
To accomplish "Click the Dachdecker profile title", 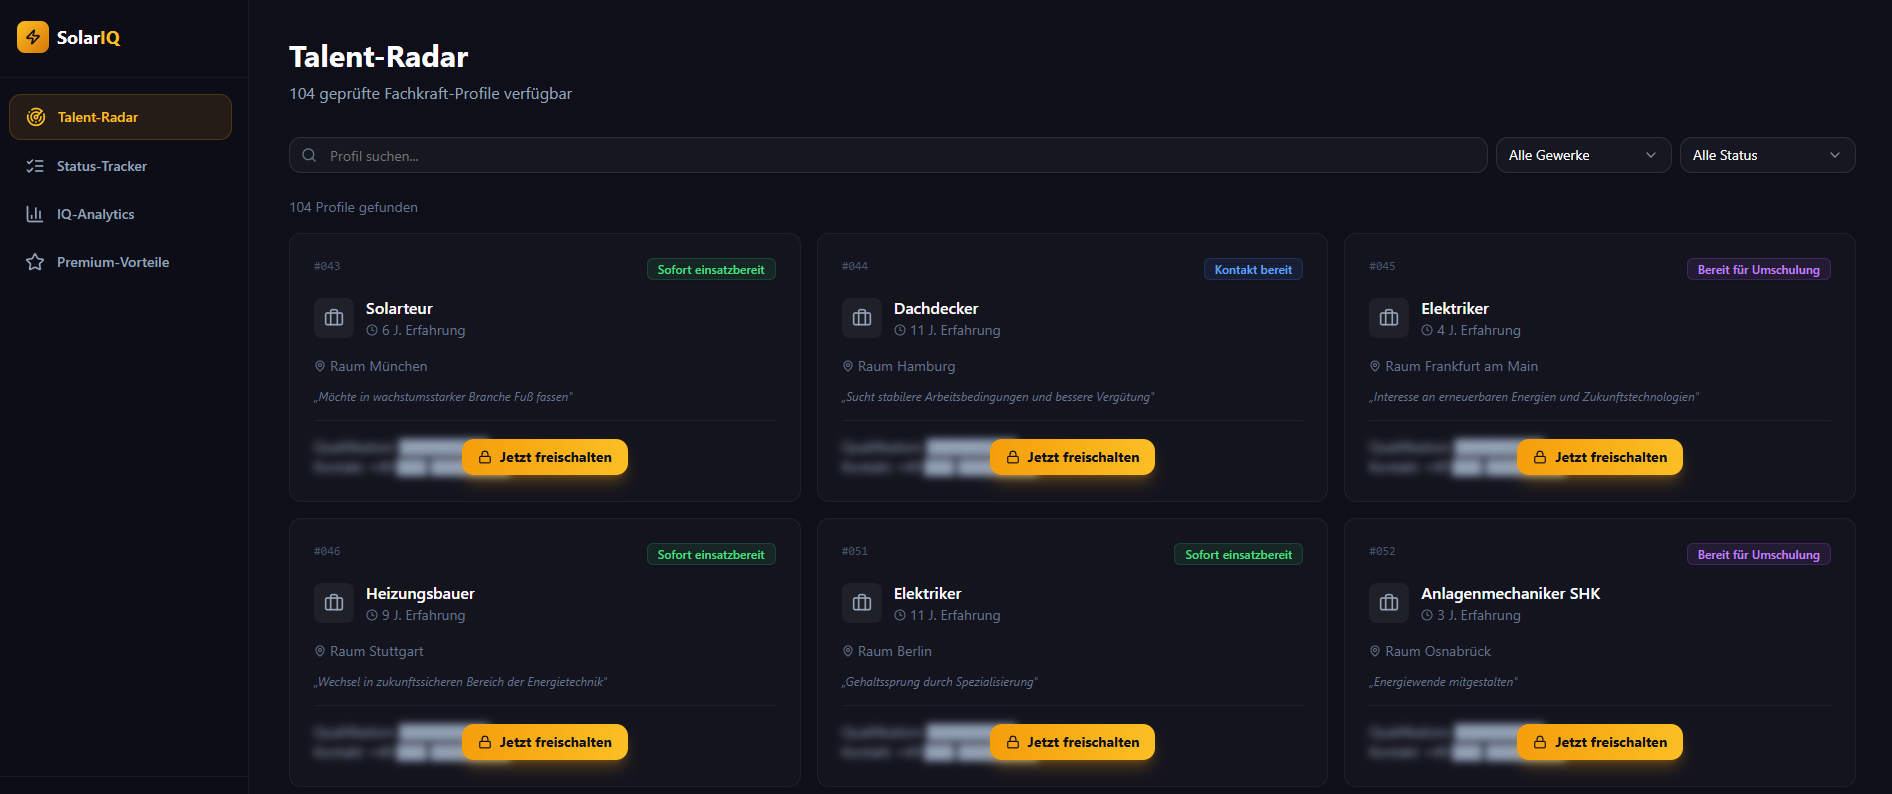I will [x=936, y=308].
